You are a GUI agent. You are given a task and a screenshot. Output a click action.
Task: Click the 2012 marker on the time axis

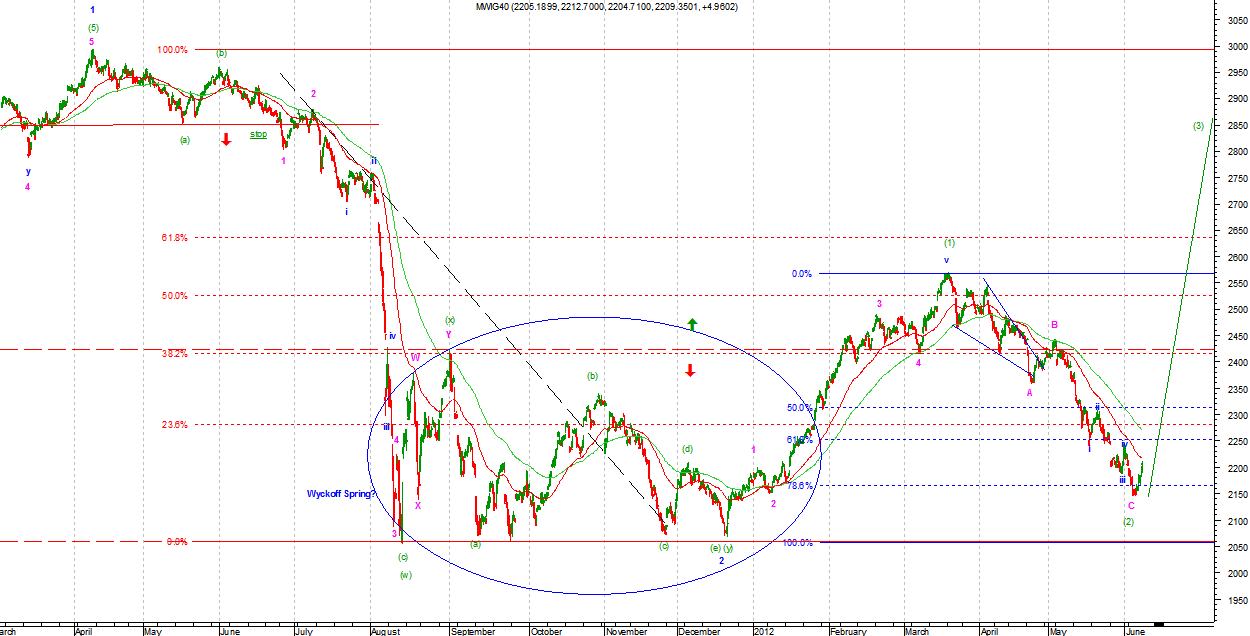(764, 631)
